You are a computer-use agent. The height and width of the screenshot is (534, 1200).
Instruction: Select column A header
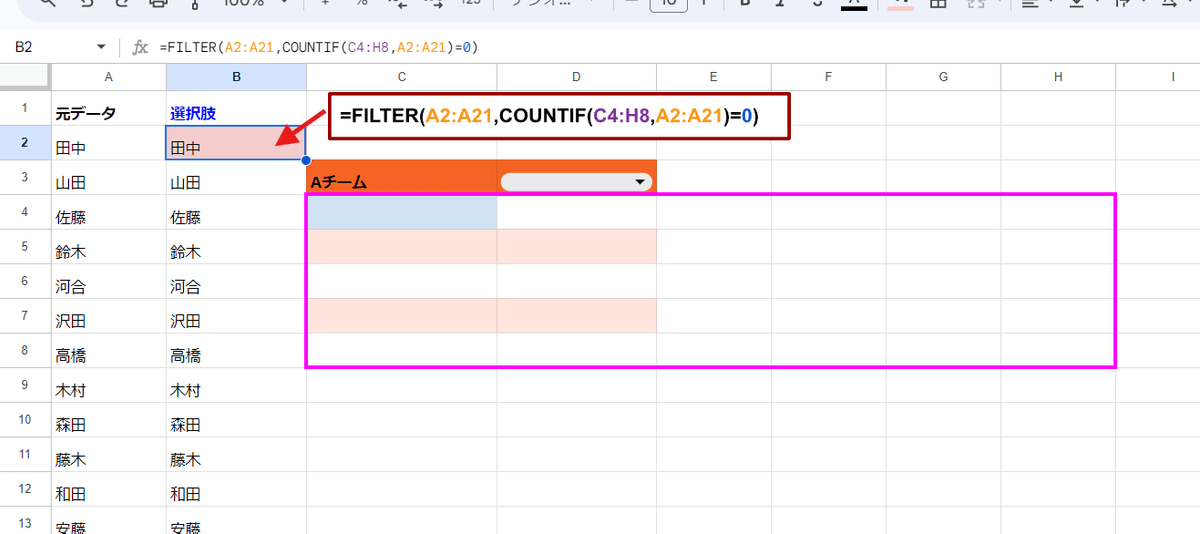tap(109, 76)
